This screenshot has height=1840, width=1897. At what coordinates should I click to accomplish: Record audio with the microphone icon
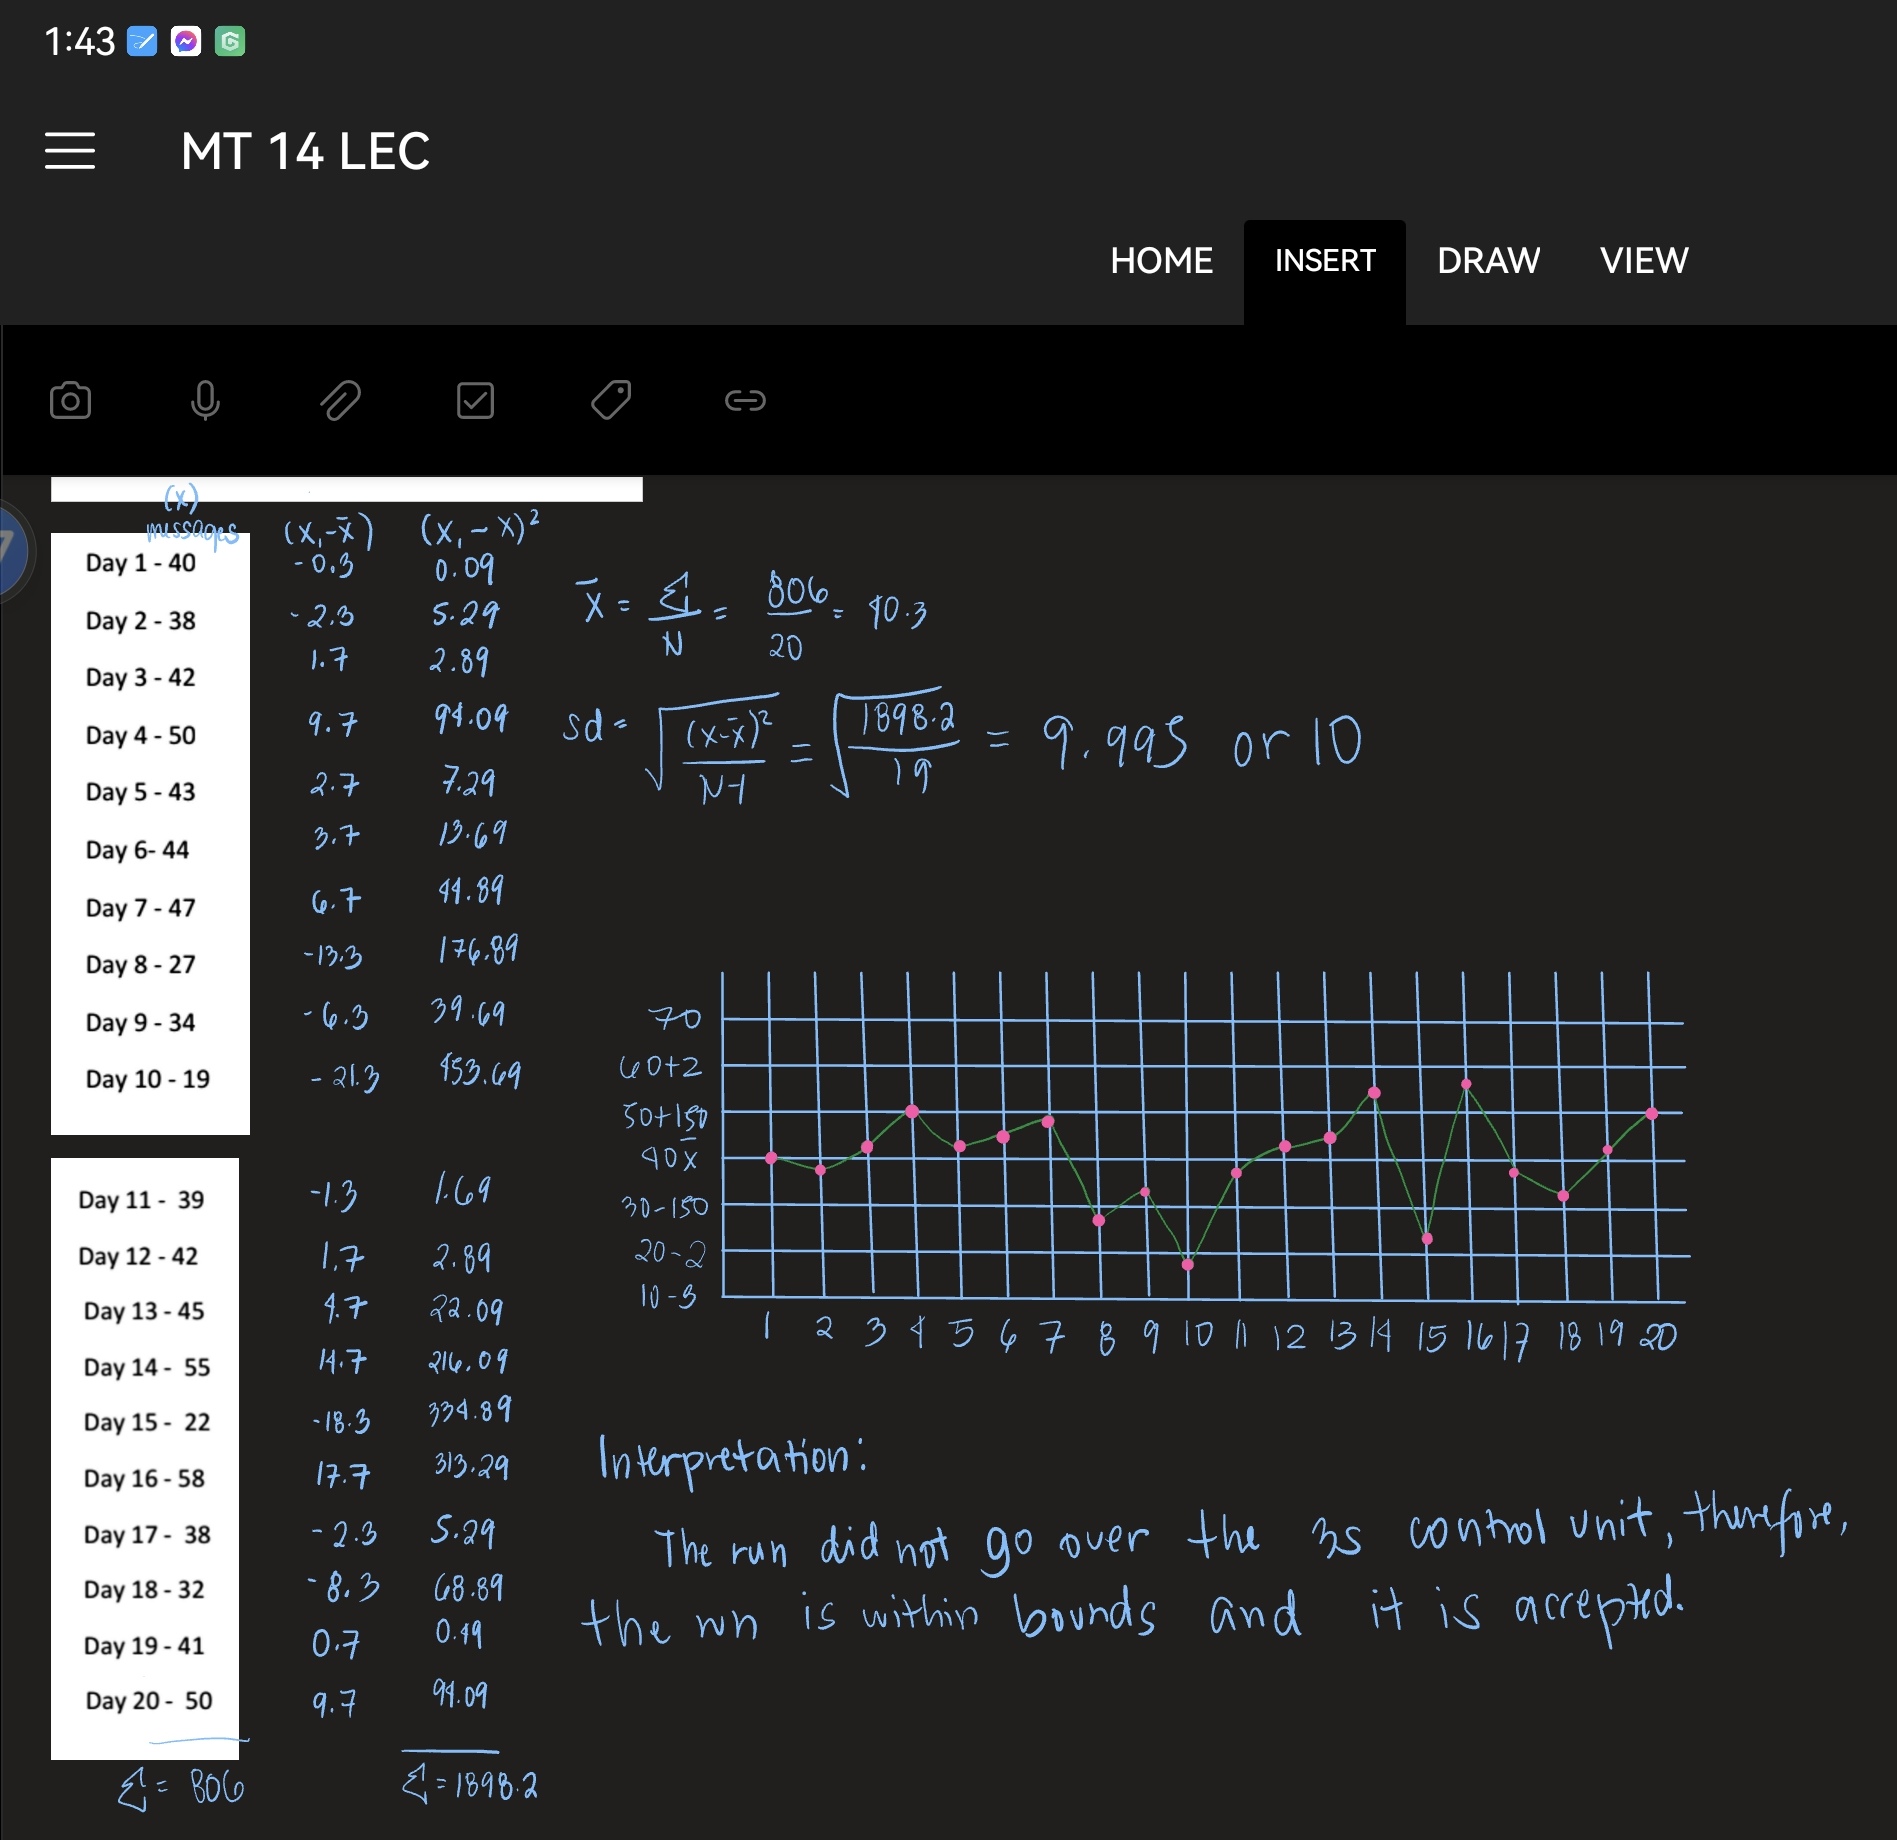click(x=205, y=401)
